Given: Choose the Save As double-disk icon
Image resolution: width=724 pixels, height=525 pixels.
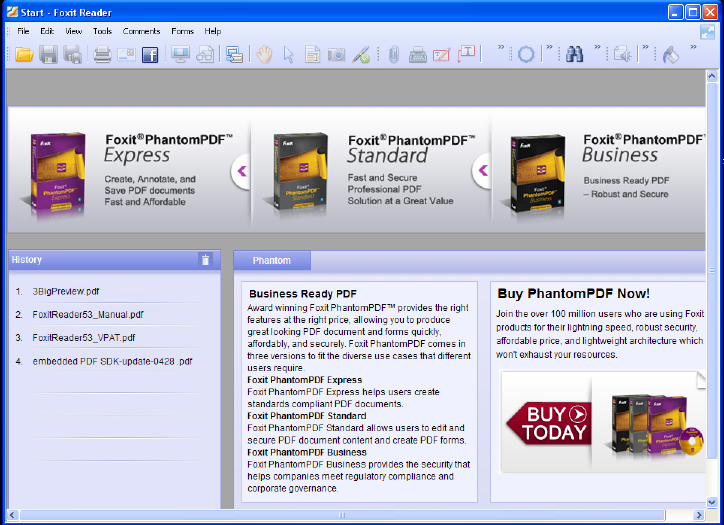Looking at the screenshot, I should point(72,54).
